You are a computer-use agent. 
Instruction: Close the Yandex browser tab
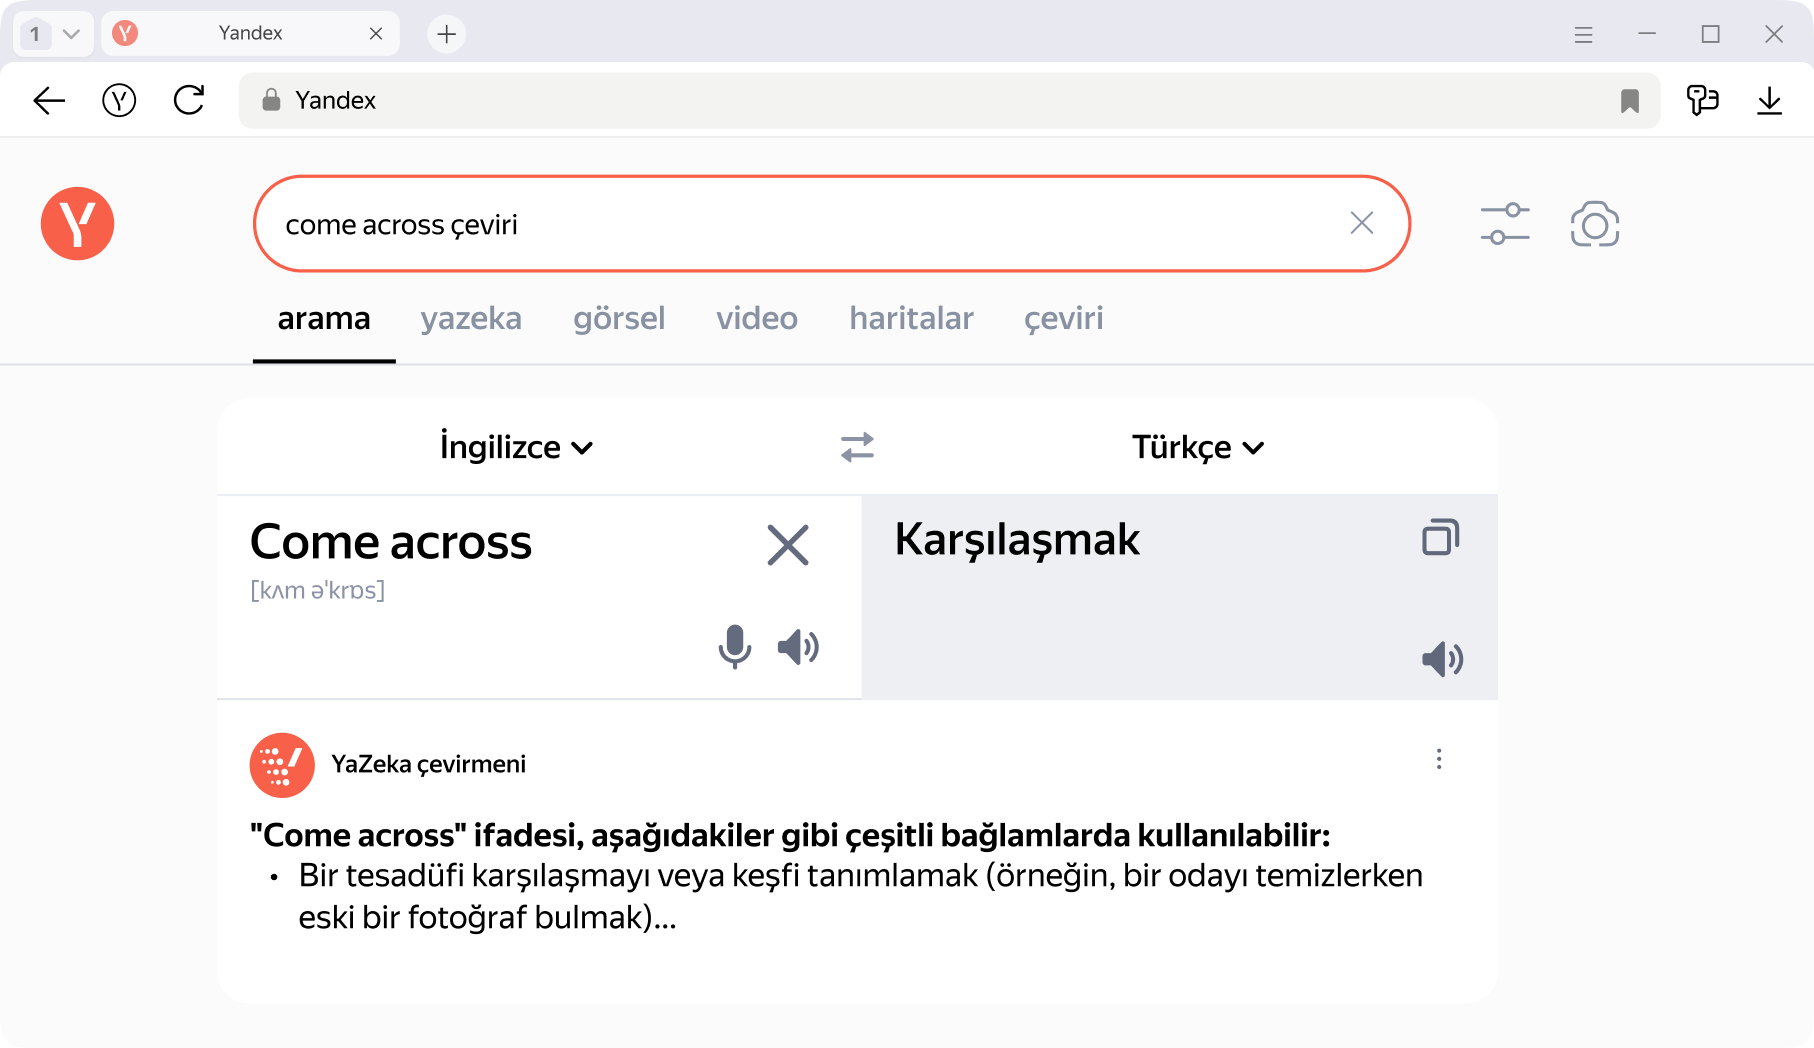[376, 34]
